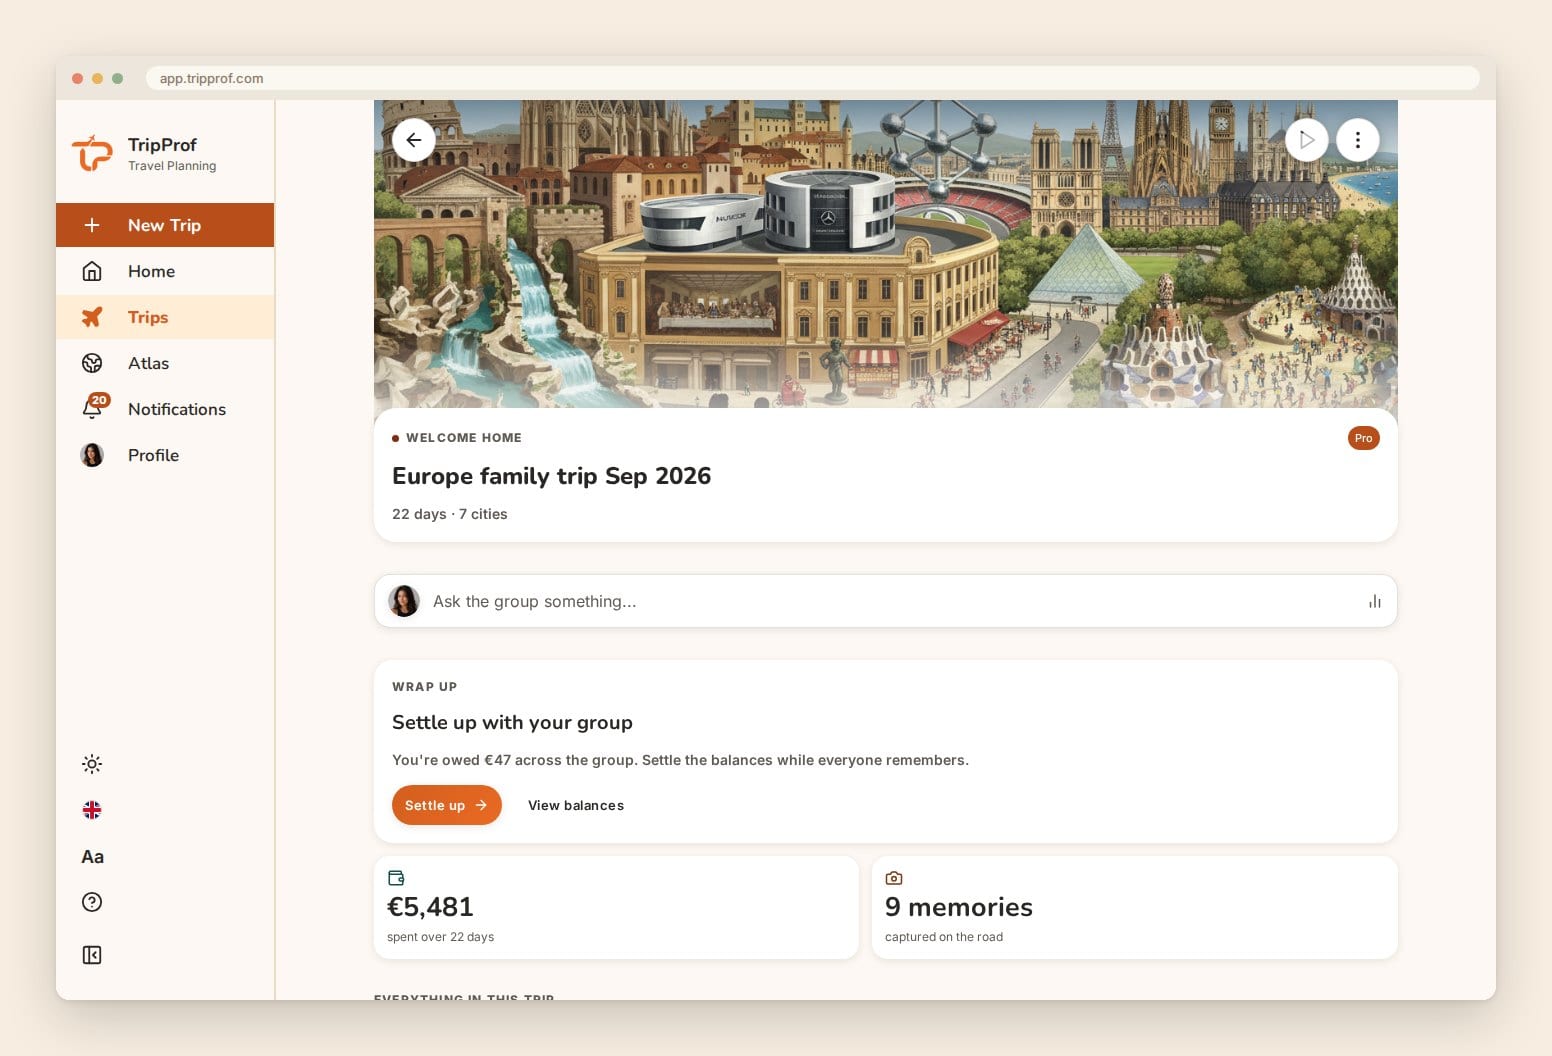
Task: Open the €5,481 spent card
Action: [616, 908]
